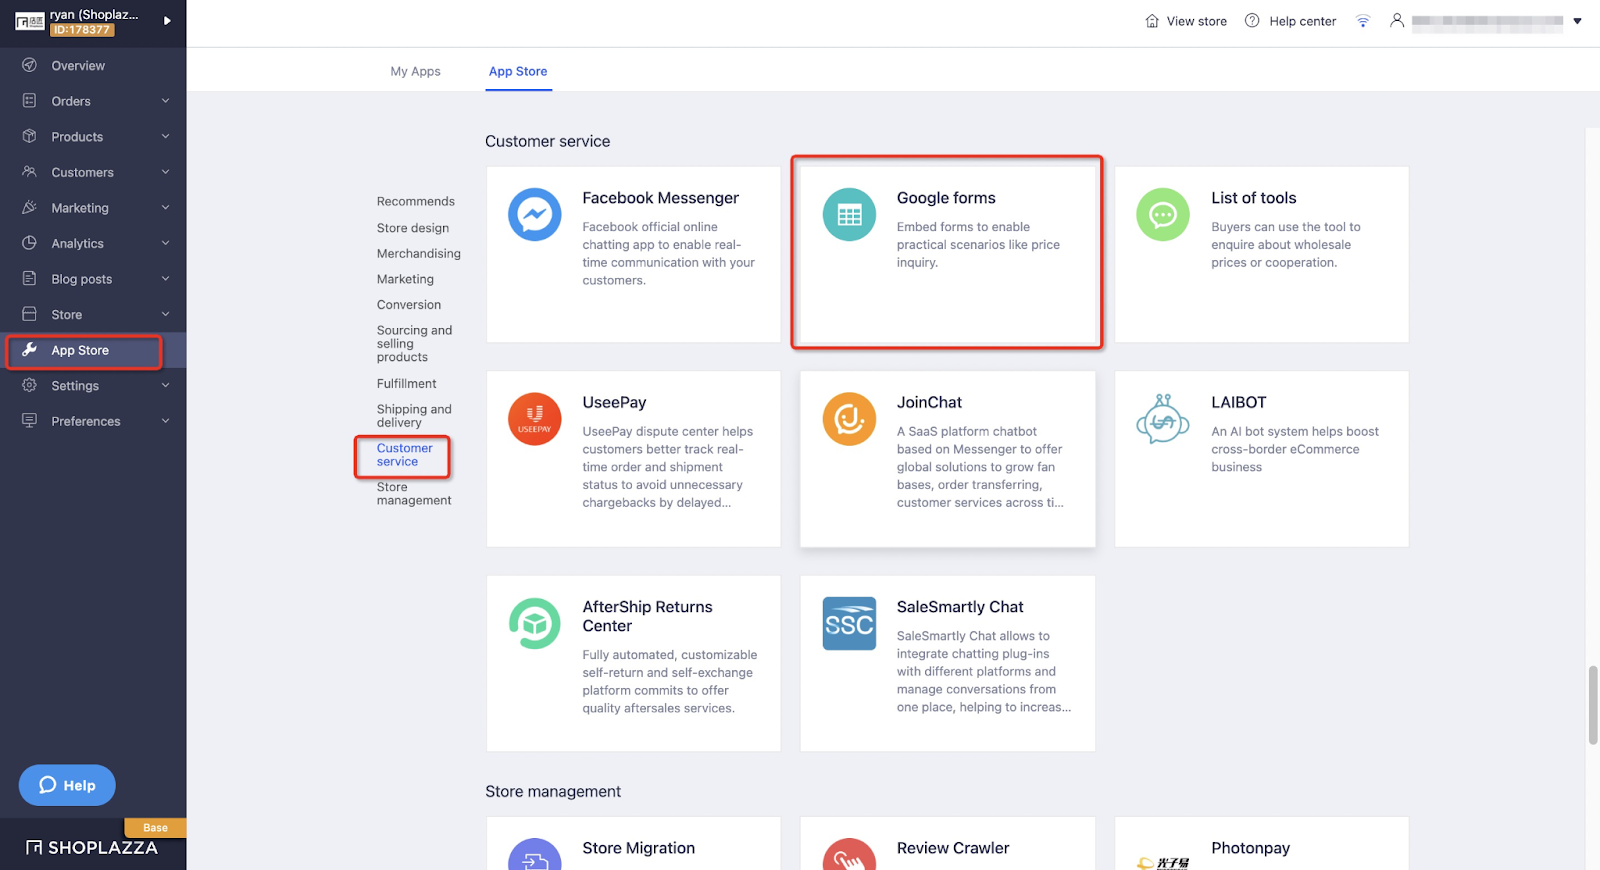Viewport: 1600px width, 870px height.
Task: Click the LAIBOT robot icon
Action: click(1163, 419)
